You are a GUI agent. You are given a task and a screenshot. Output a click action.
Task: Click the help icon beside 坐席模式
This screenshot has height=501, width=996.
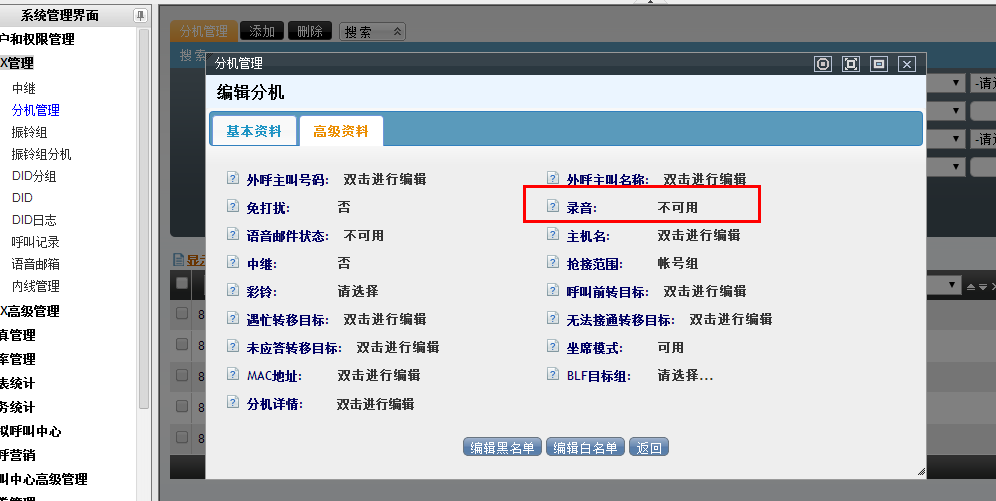point(553,348)
